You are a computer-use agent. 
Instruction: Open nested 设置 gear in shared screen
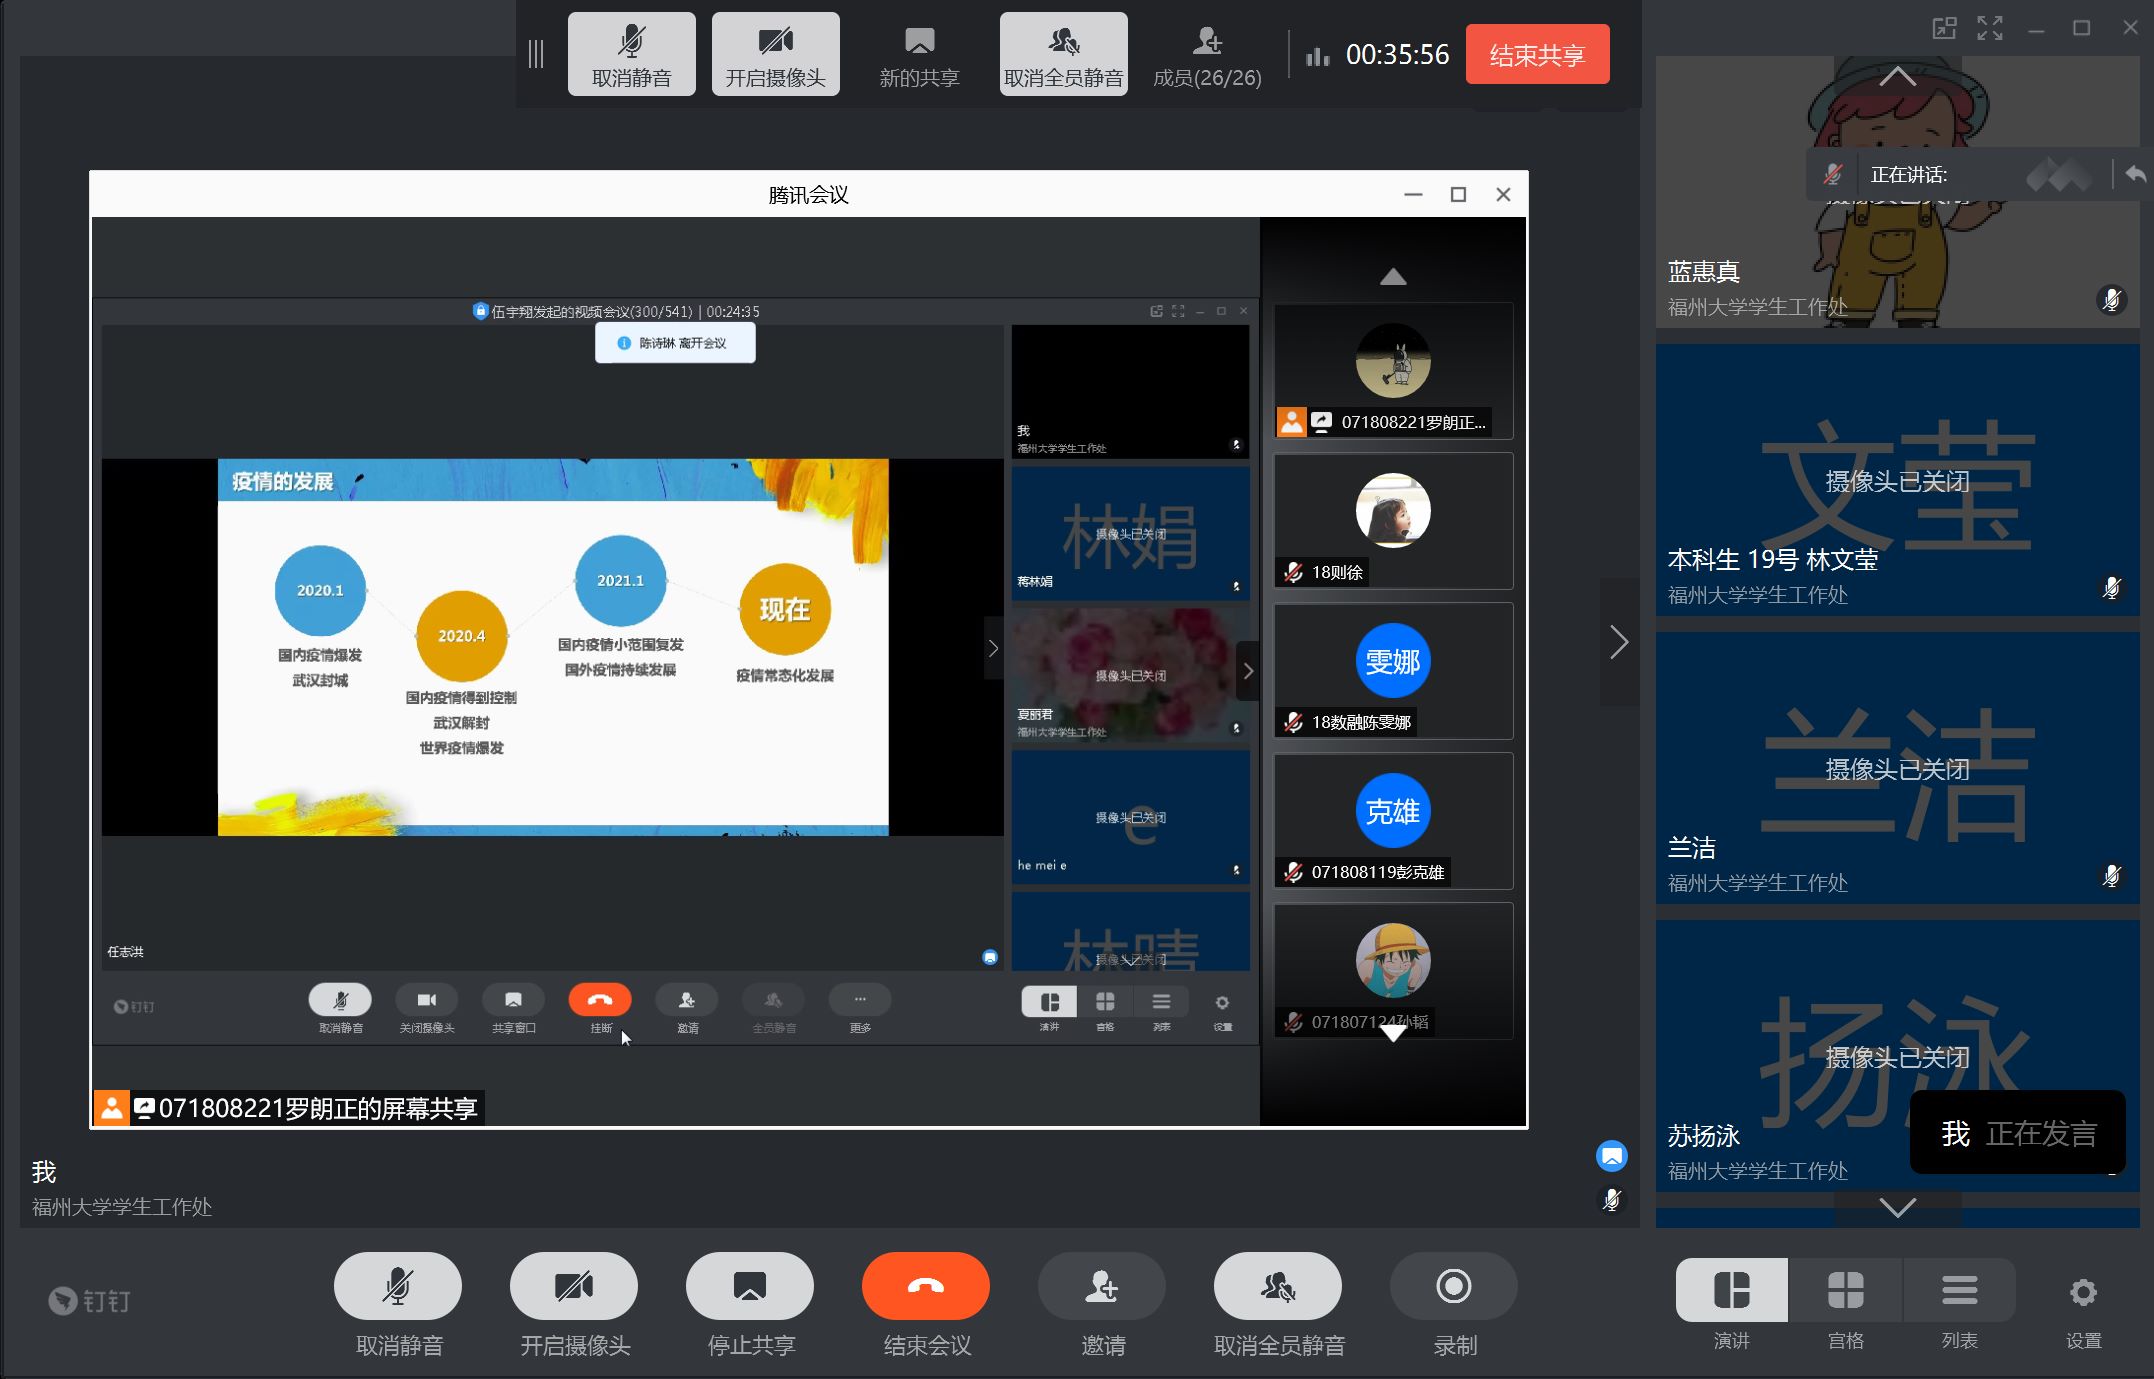(x=1222, y=1002)
